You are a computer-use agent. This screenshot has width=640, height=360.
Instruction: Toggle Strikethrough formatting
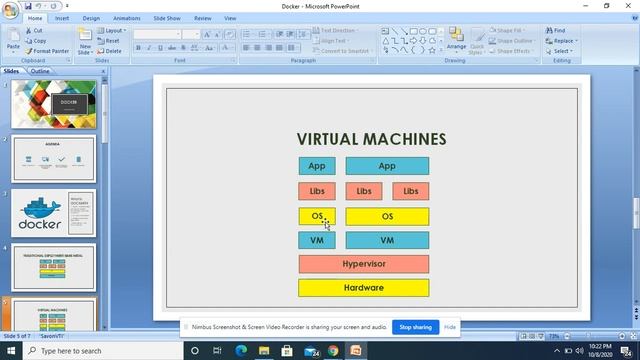(x=172, y=48)
